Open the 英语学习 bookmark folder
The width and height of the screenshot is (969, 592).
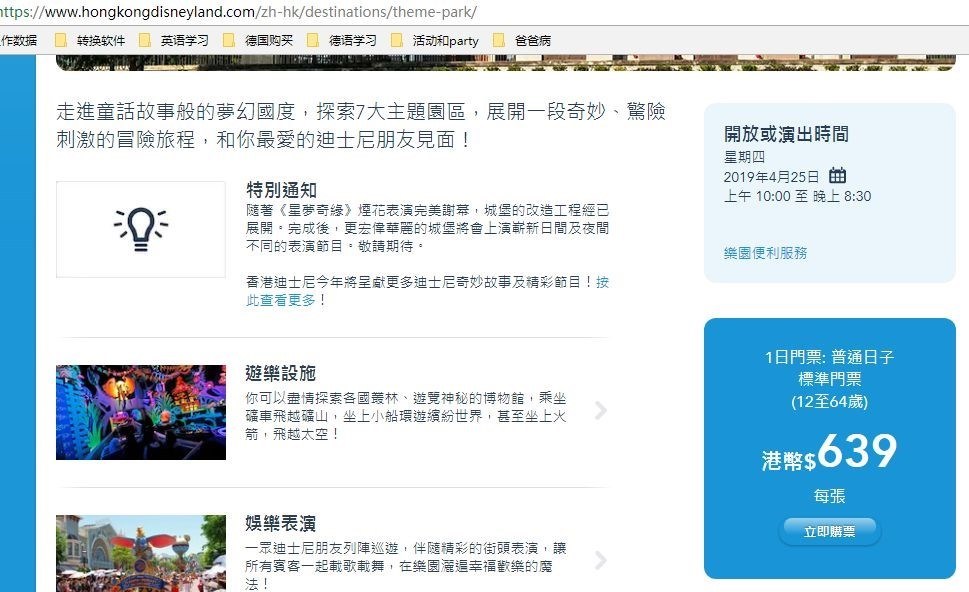pyautogui.click(x=174, y=41)
